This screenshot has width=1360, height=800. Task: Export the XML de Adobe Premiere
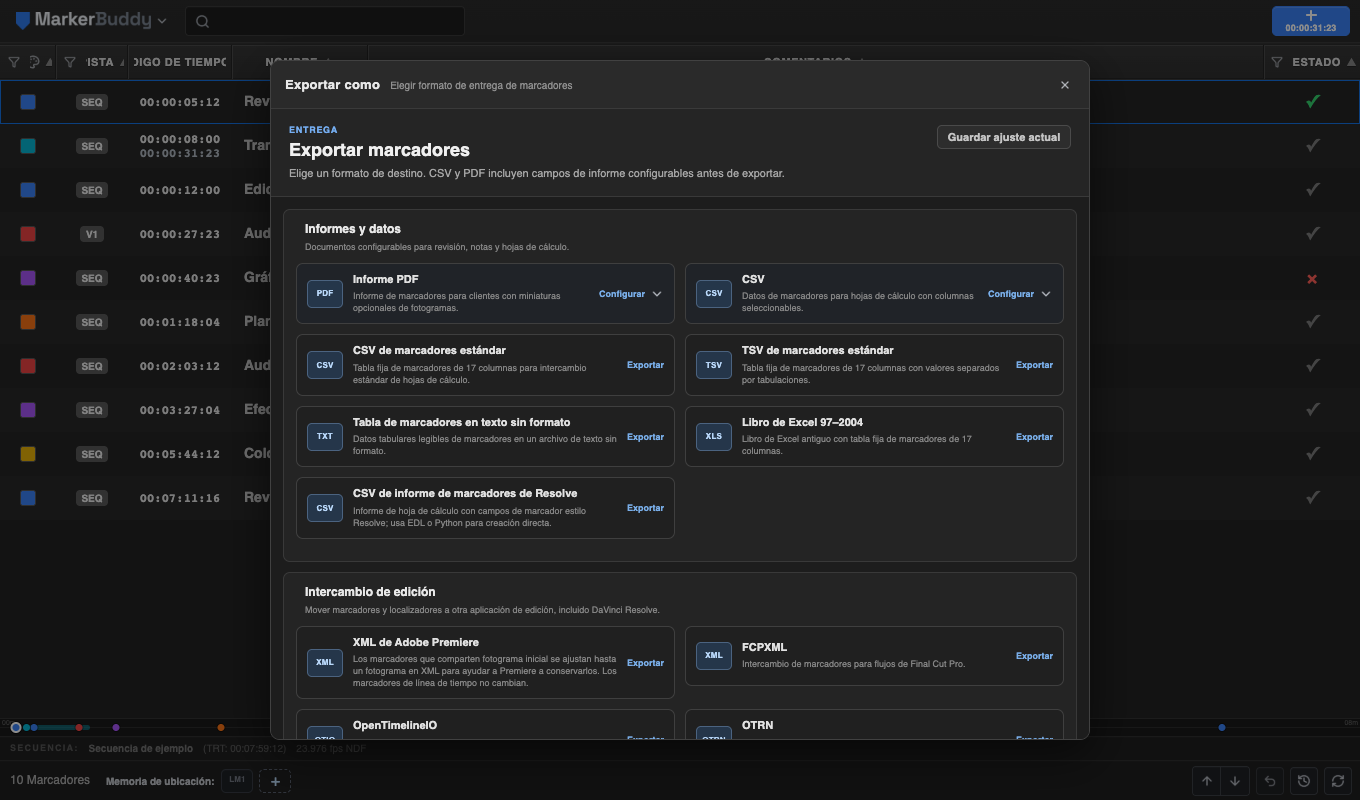click(645, 663)
